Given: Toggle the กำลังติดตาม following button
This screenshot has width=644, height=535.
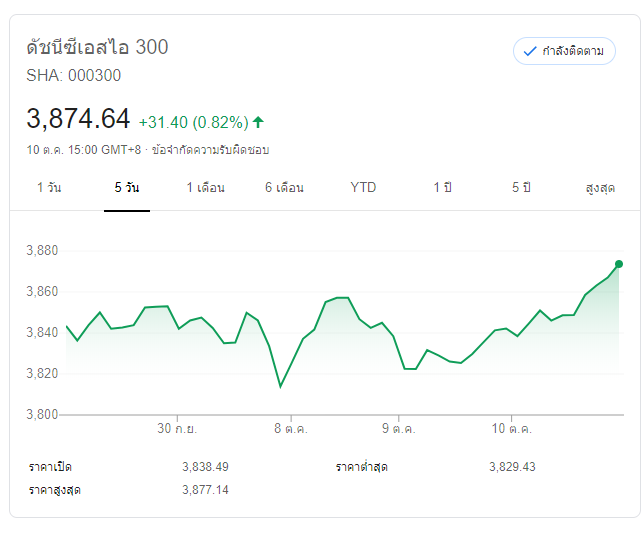Looking at the screenshot, I should click(564, 51).
